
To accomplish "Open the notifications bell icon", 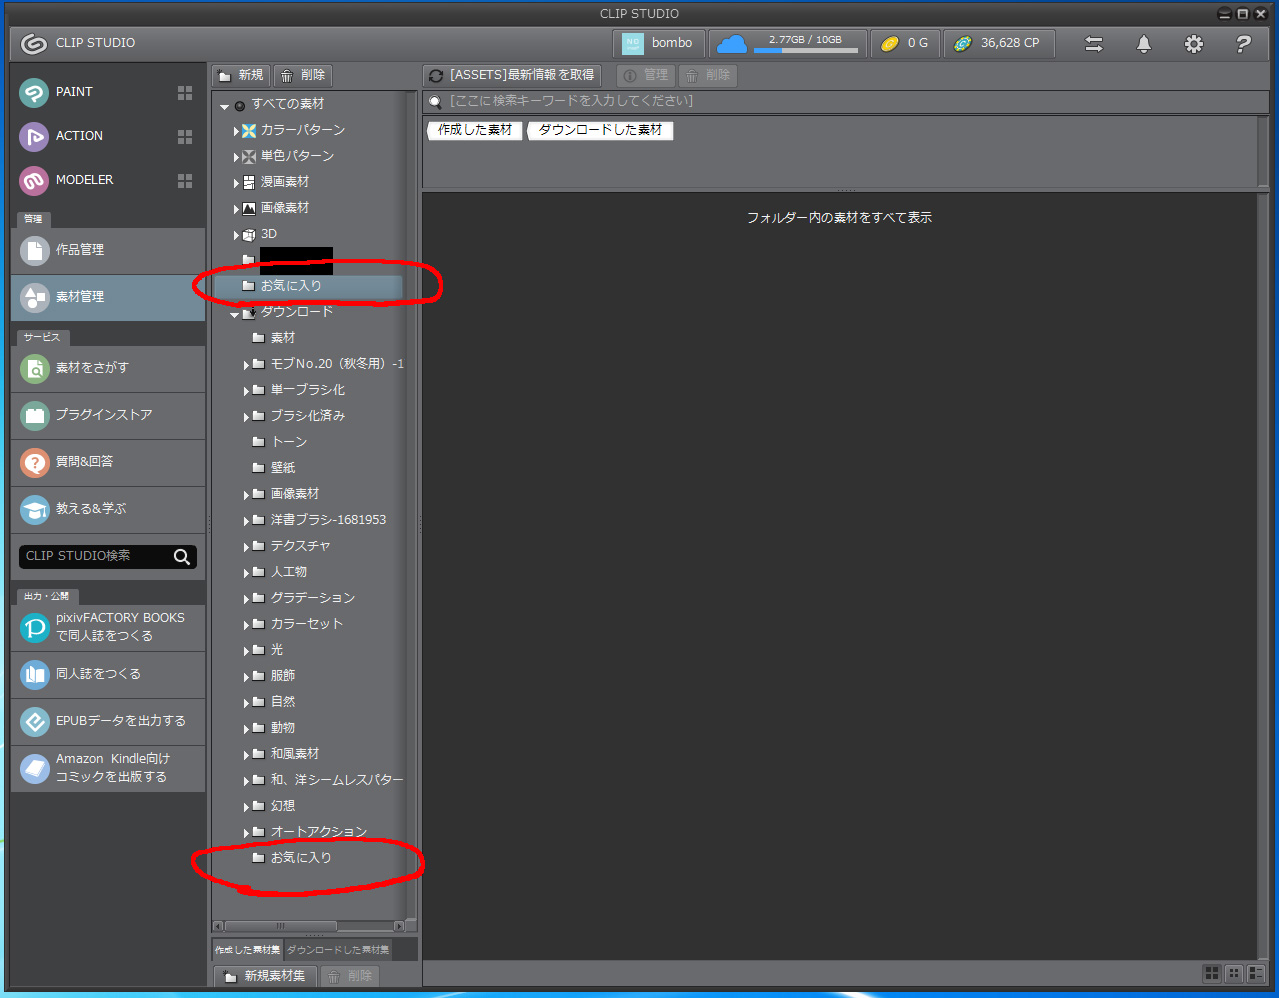I will (1144, 44).
